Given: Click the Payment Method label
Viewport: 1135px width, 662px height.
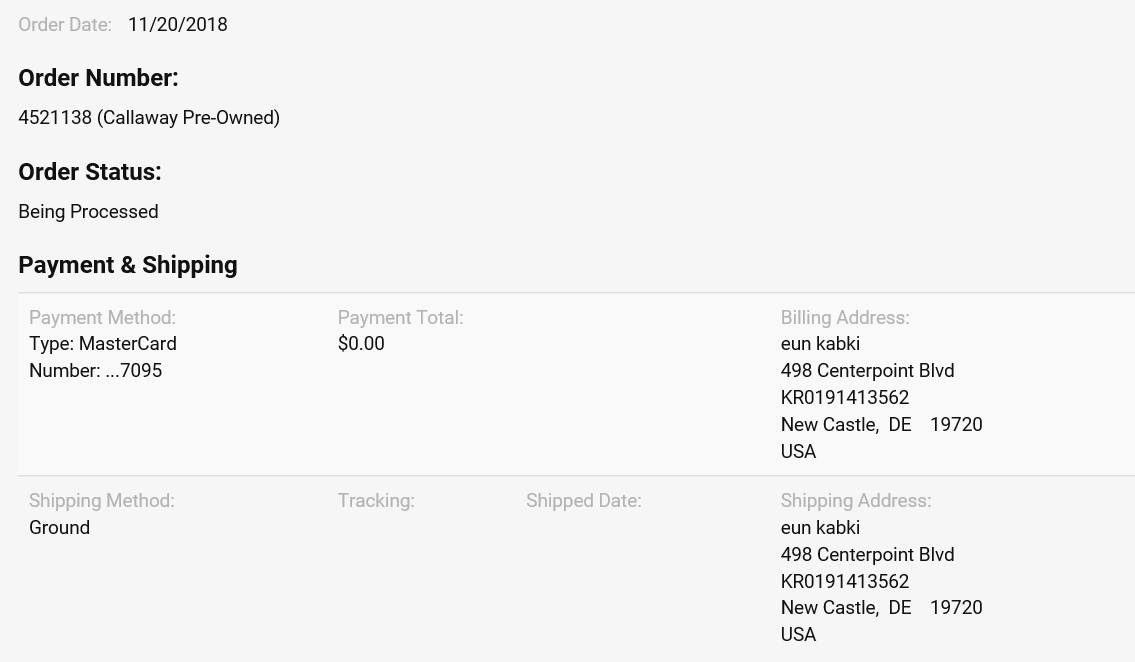Looking at the screenshot, I should pos(102,318).
